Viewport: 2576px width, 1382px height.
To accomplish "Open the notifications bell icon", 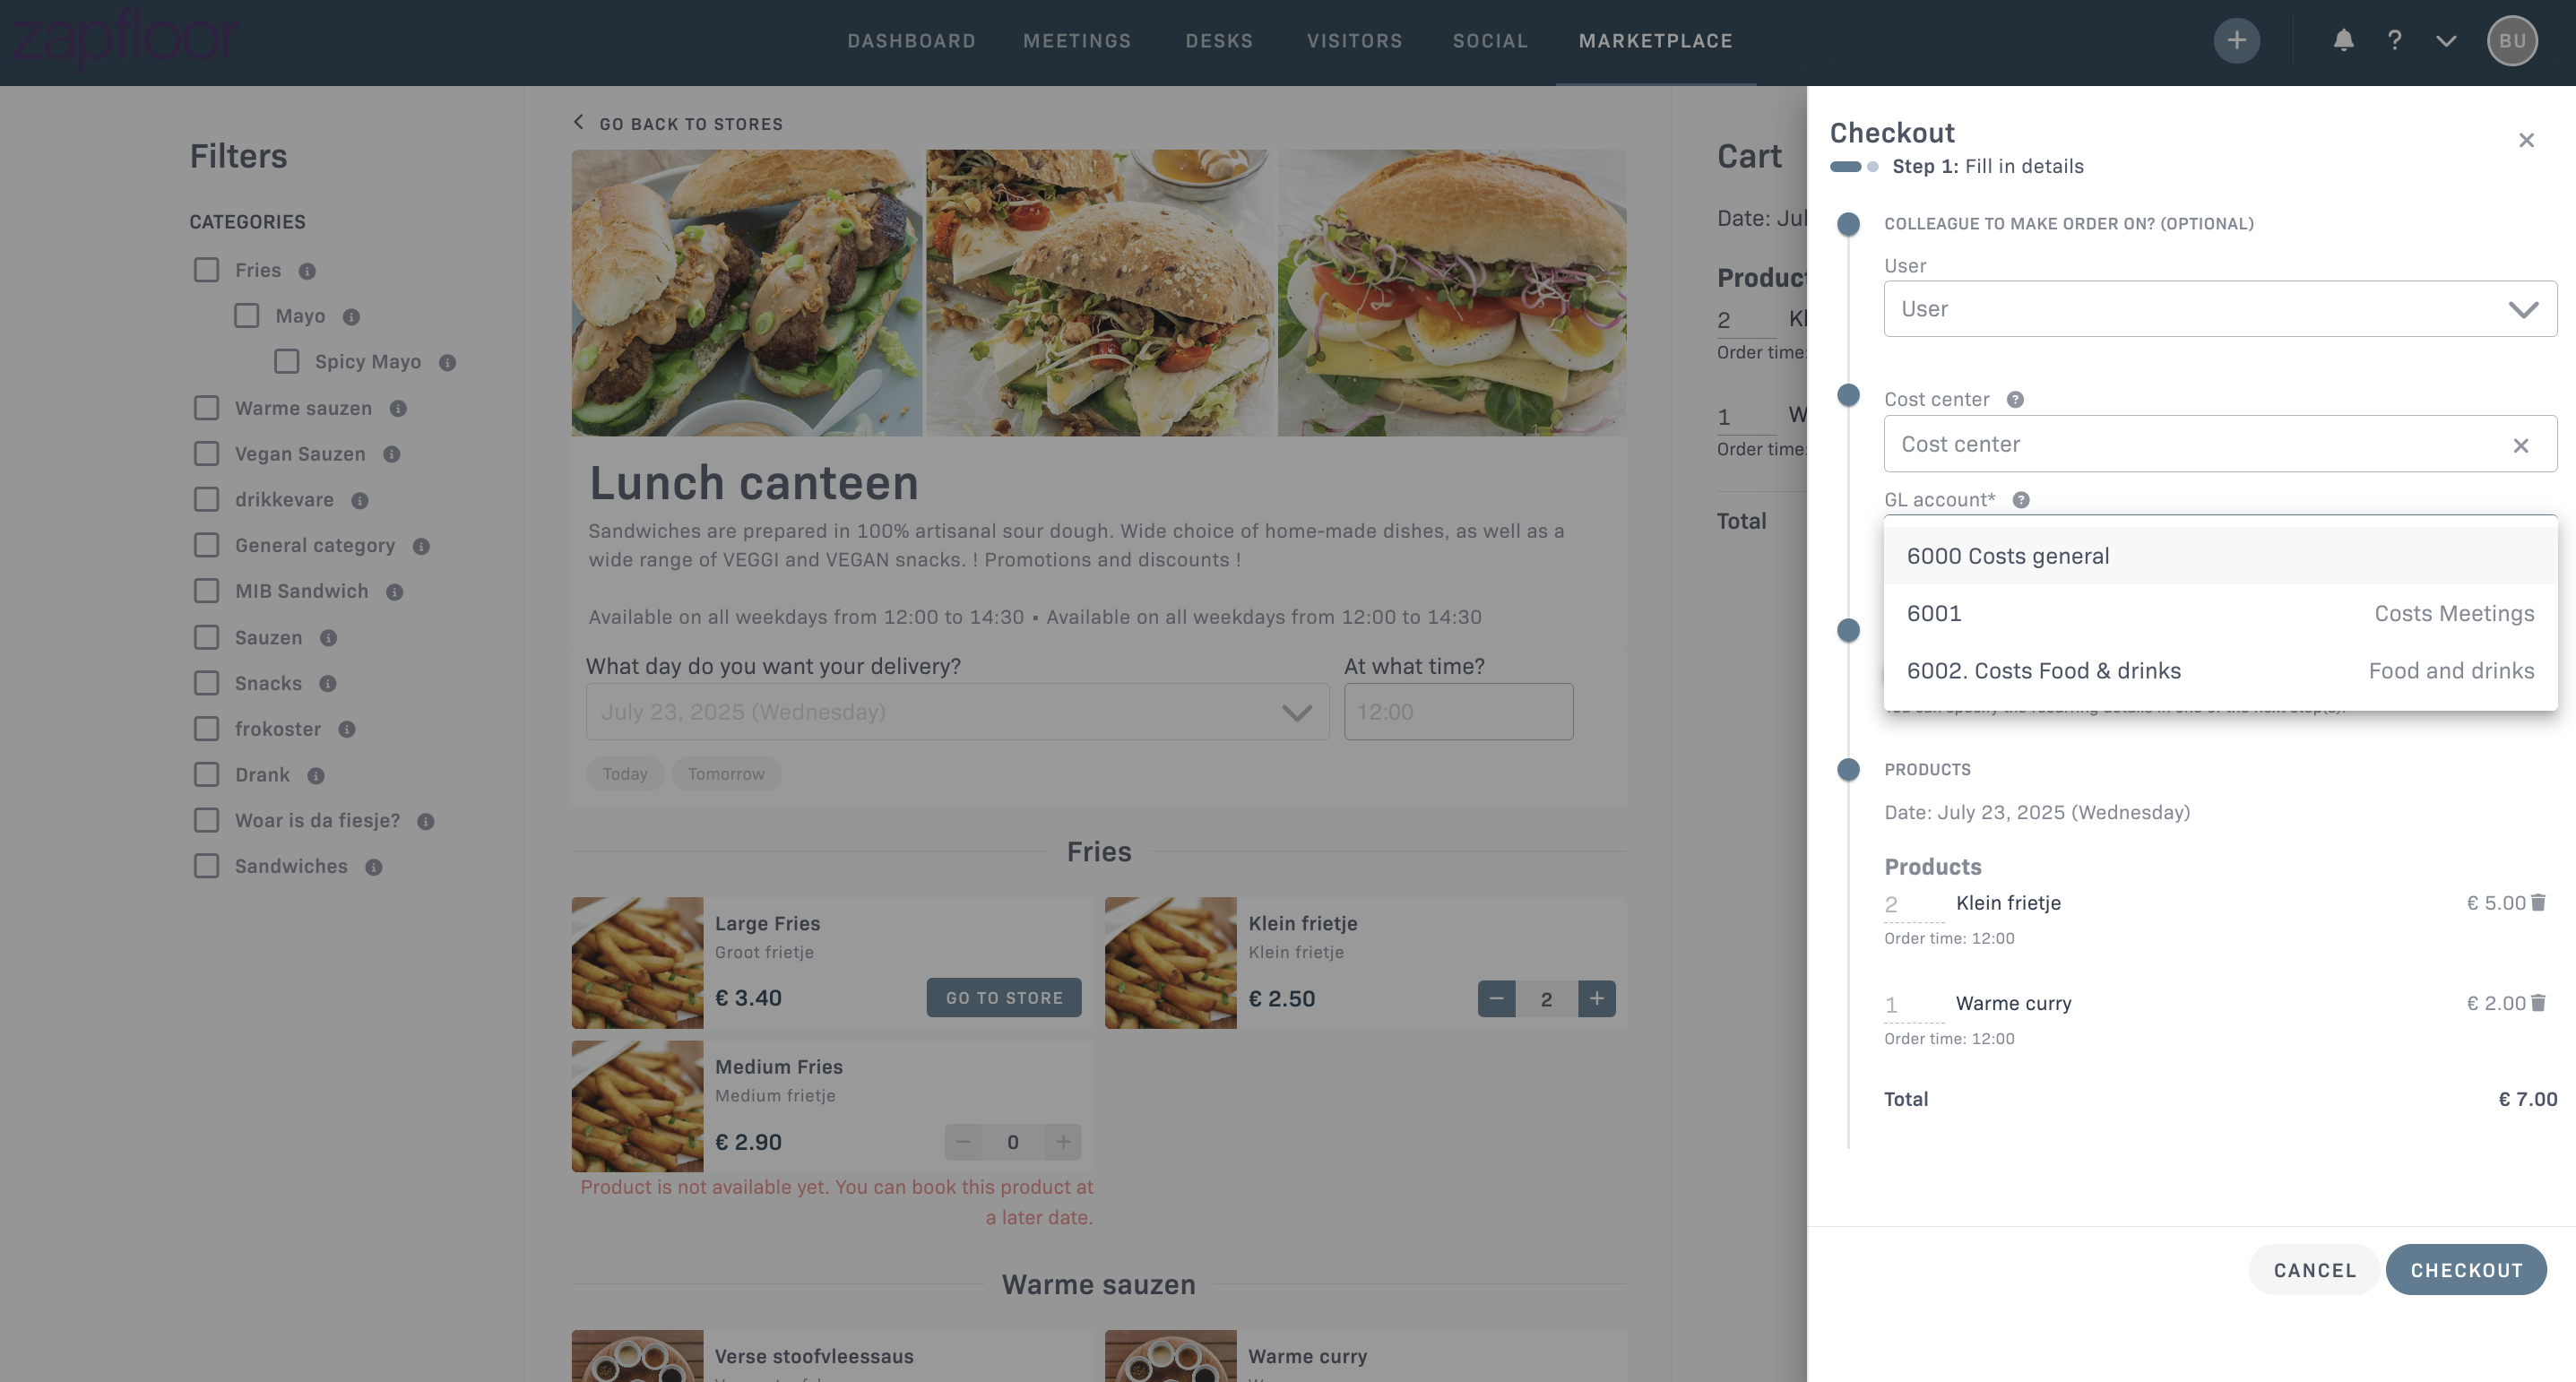I will click(x=2343, y=40).
